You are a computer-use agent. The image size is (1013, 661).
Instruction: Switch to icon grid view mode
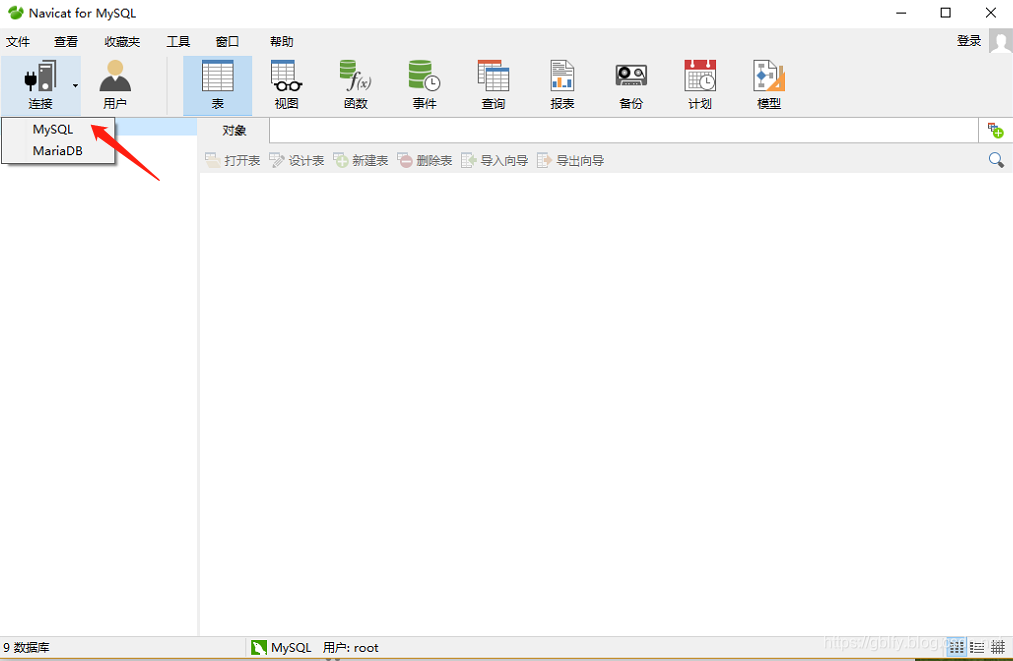point(957,647)
